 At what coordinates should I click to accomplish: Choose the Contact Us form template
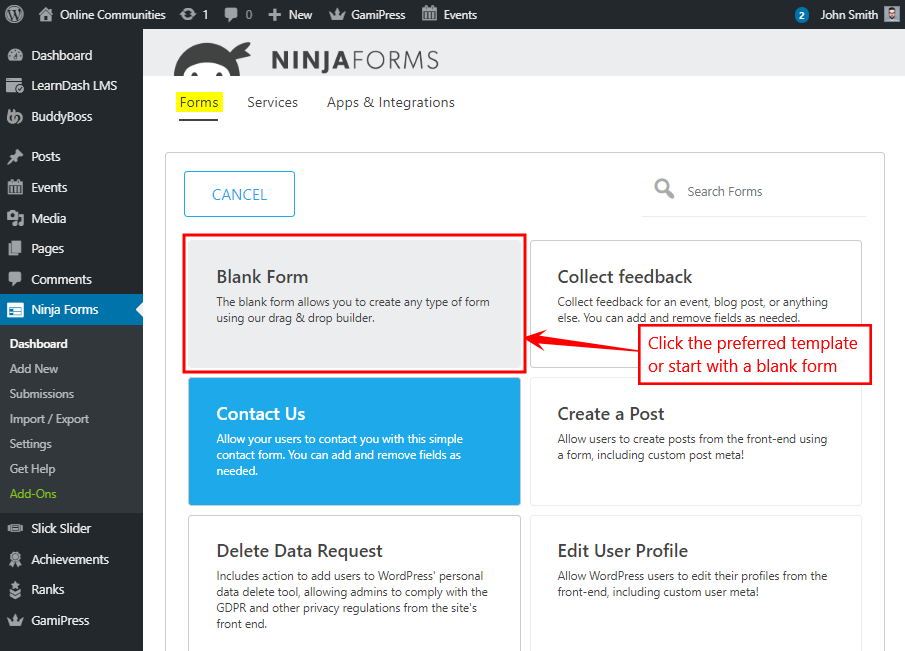click(x=354, y=440)
